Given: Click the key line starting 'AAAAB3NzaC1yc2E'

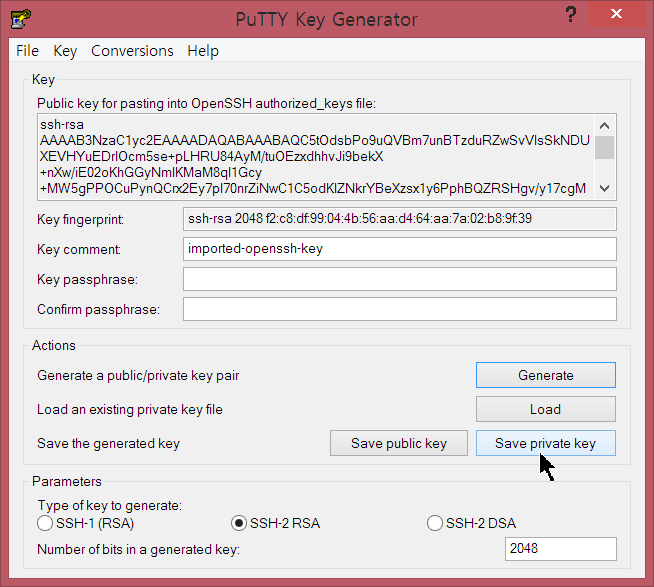Looking at the screenshot, I should coord(314,140).
